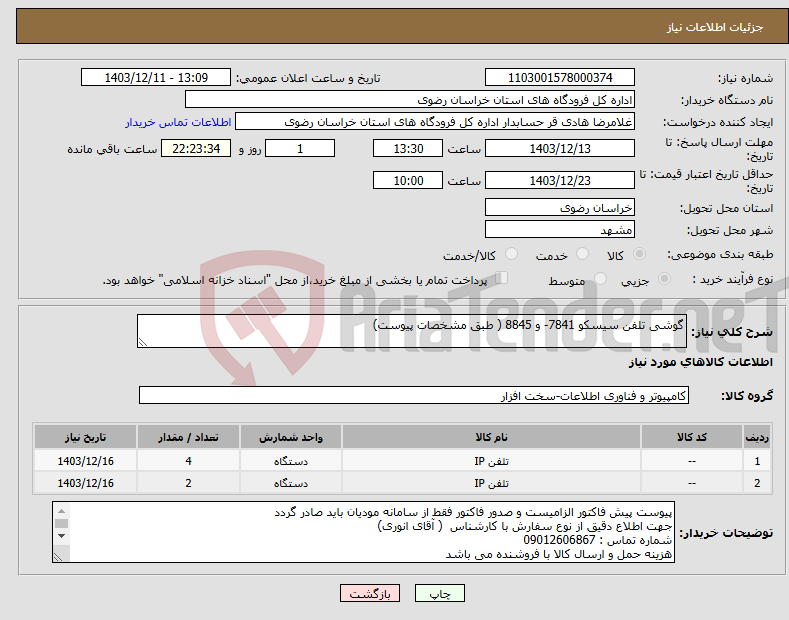The height and width of the screenshot is (620, 789).
Task: Select the خدمت radio button
Action: click(582, 254)
